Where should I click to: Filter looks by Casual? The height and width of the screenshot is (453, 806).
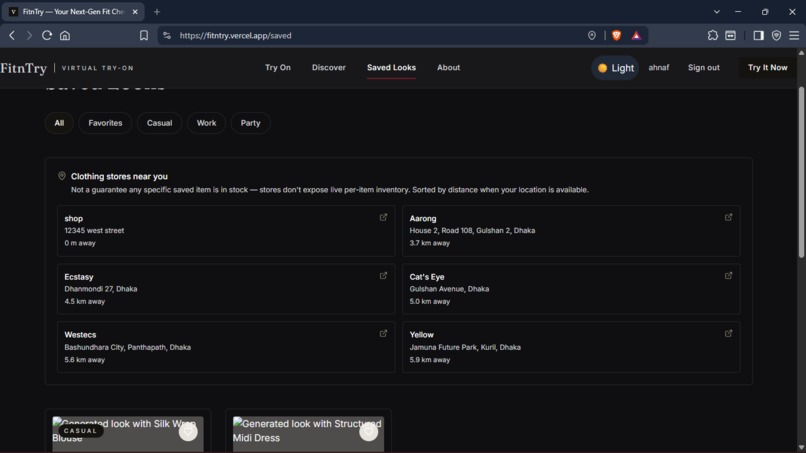[159, 123]
